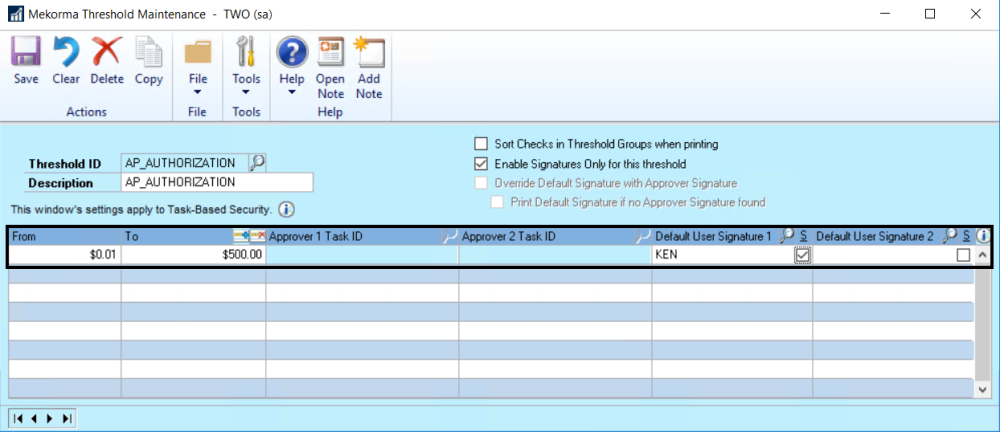Click insert row icon in To header
The width and height of the screenshot is (1000, 432).
(x=241, y=237)
